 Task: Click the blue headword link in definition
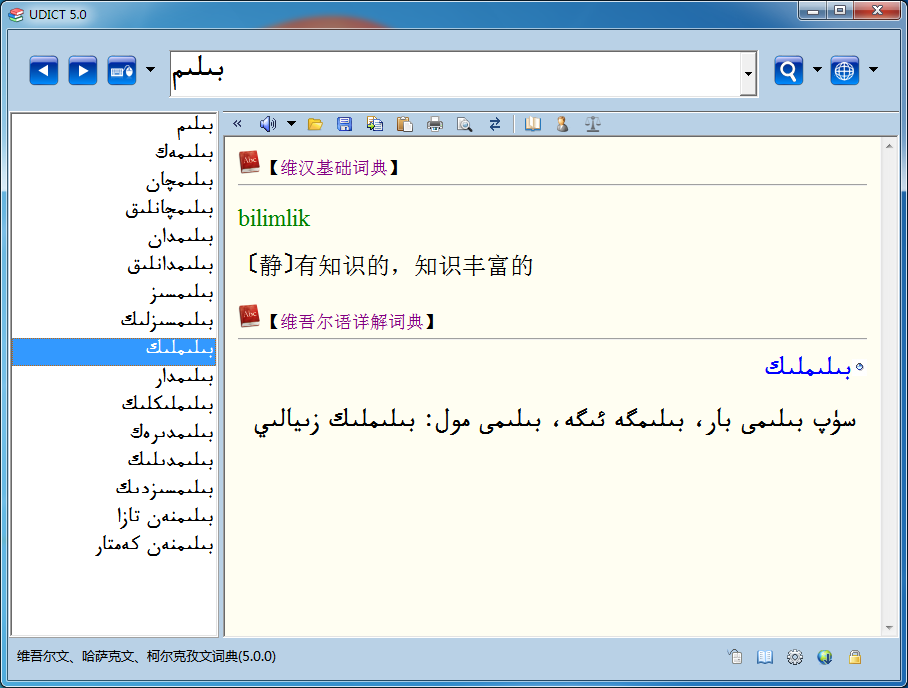tap(808, 367)
